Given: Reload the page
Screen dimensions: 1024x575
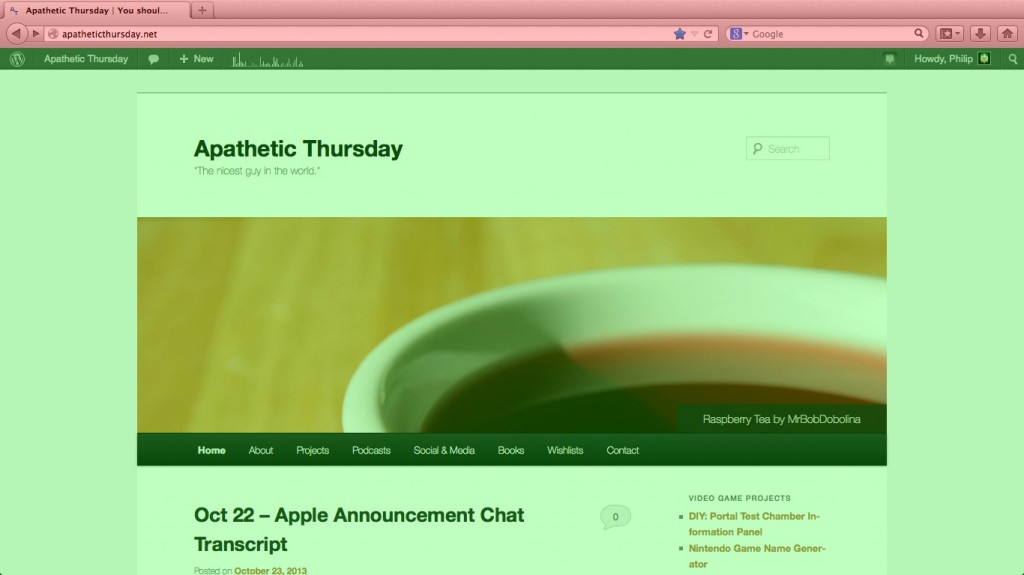Looking at the screenshot, I should [x=707, y=34].
